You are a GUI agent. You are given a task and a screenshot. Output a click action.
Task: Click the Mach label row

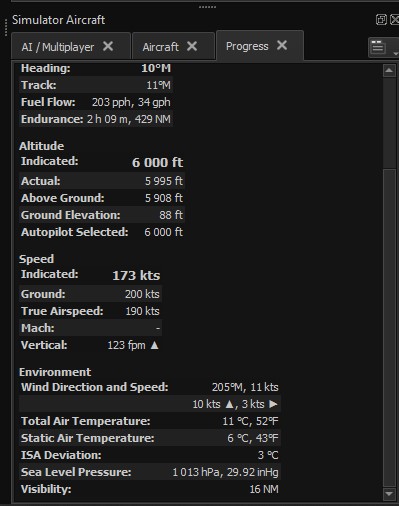pyautogui.click(x=90, y=328)
